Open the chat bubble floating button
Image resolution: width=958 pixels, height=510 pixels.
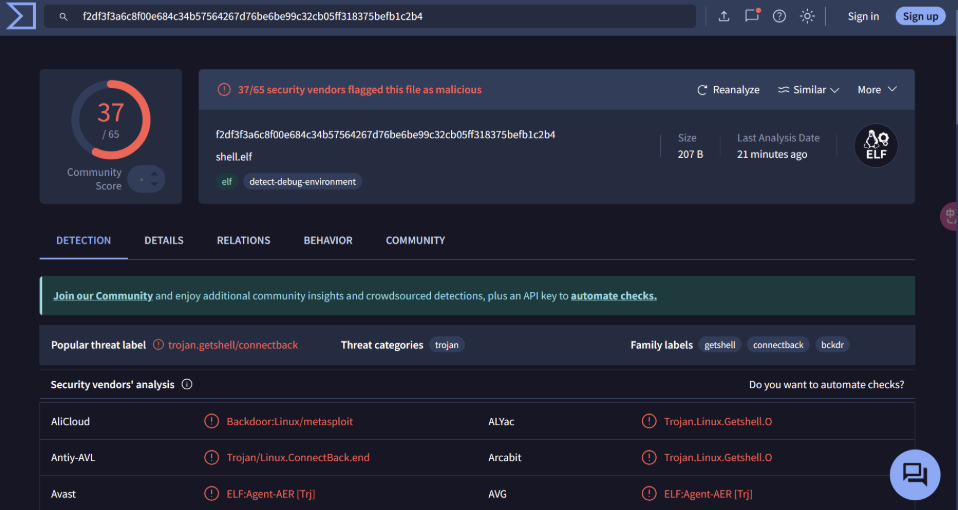click(x=915, y=475)
